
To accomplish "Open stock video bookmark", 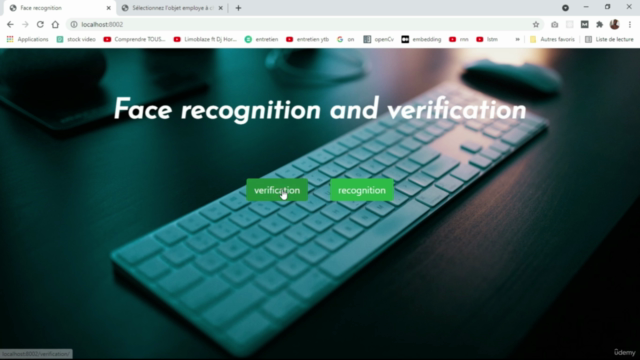I will pos(76,39).
